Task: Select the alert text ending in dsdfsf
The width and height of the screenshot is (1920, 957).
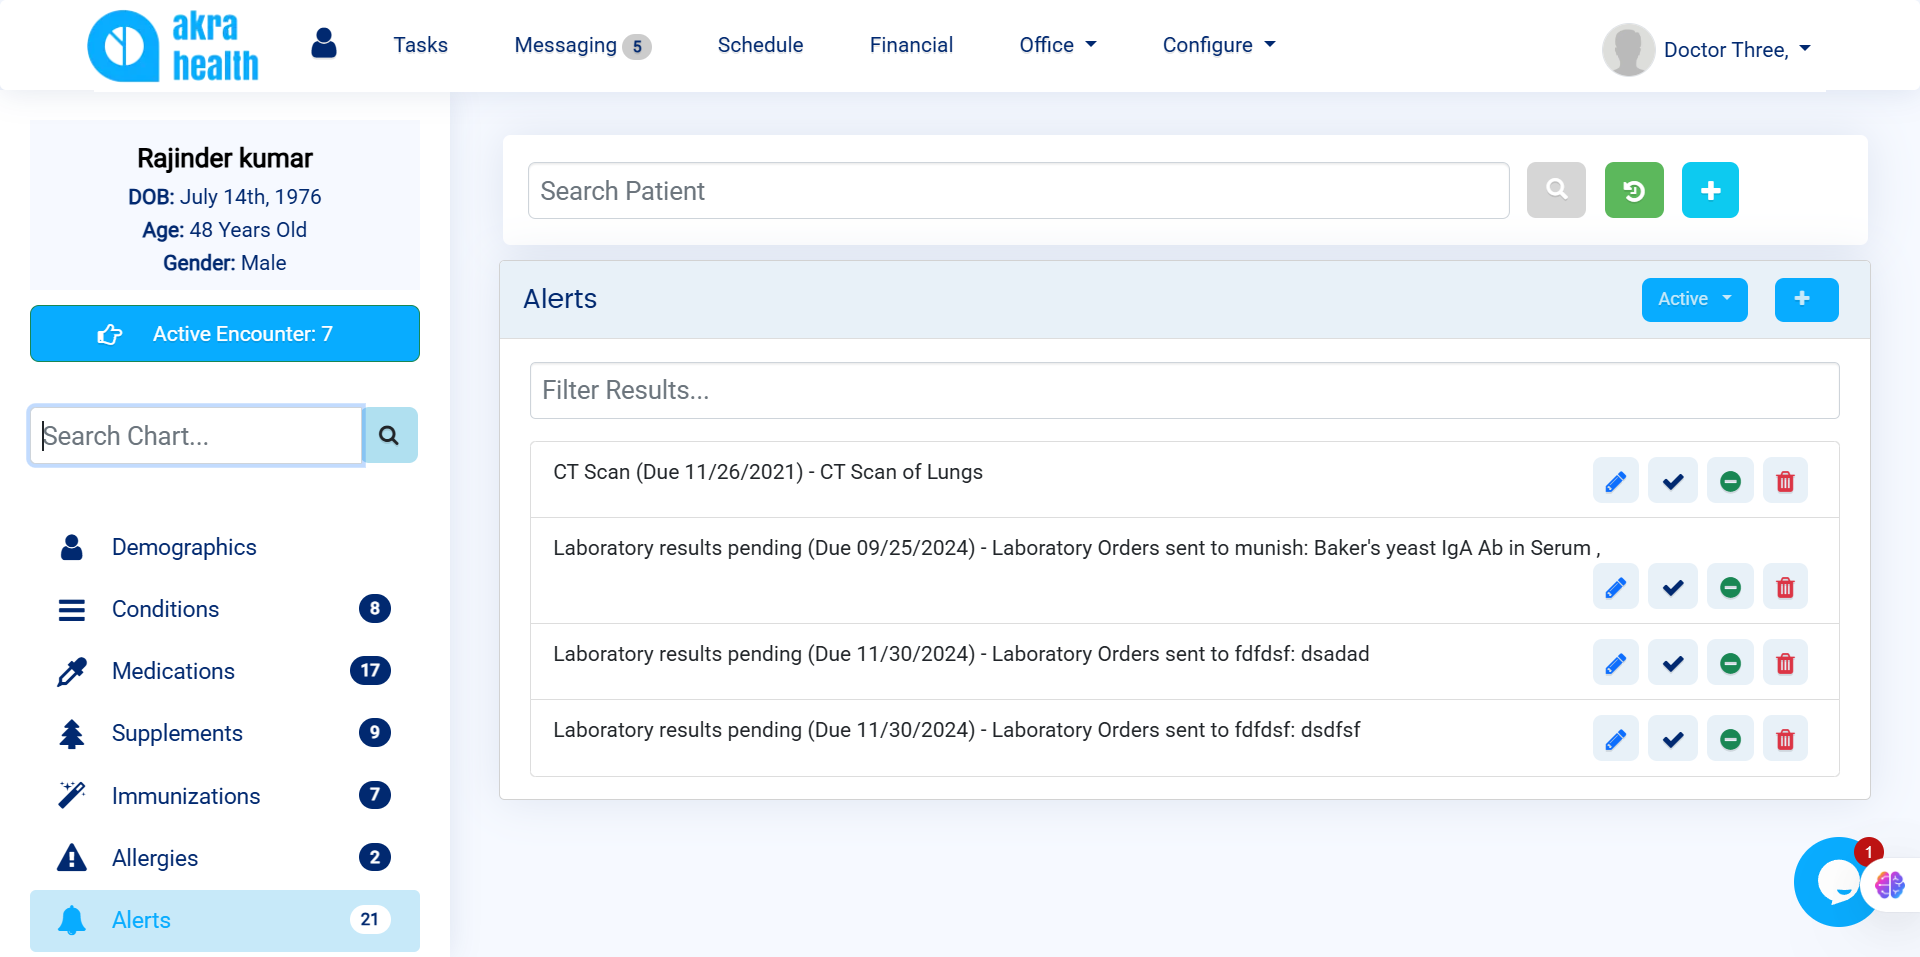Action: (x=957, y=730)
